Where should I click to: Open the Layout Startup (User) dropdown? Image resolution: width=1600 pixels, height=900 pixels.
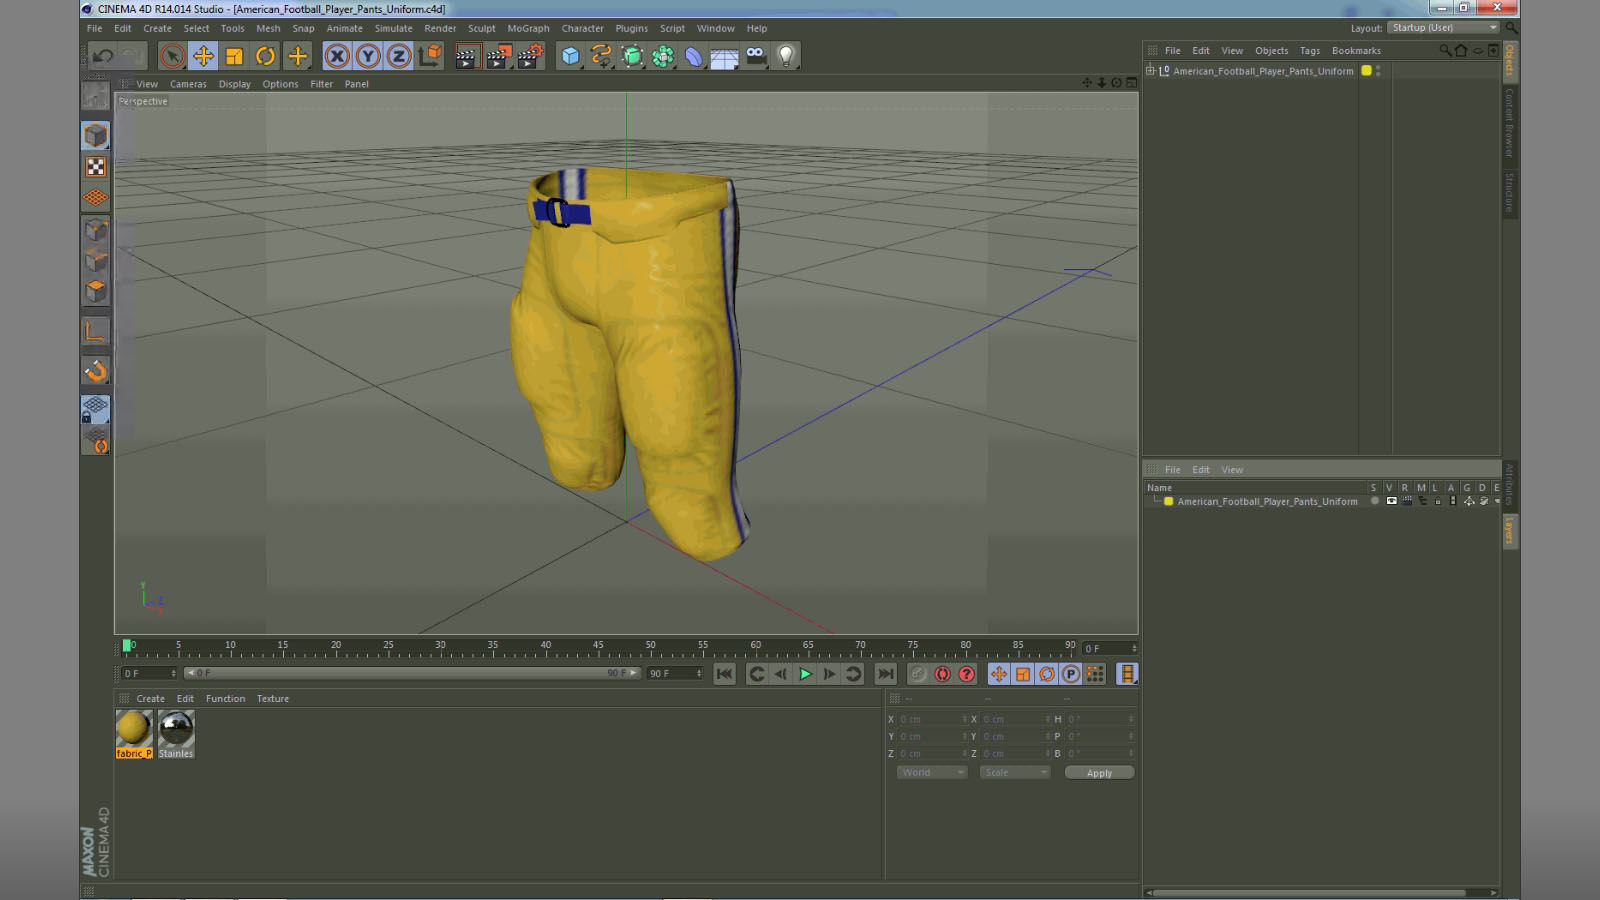click(1444, 28)
